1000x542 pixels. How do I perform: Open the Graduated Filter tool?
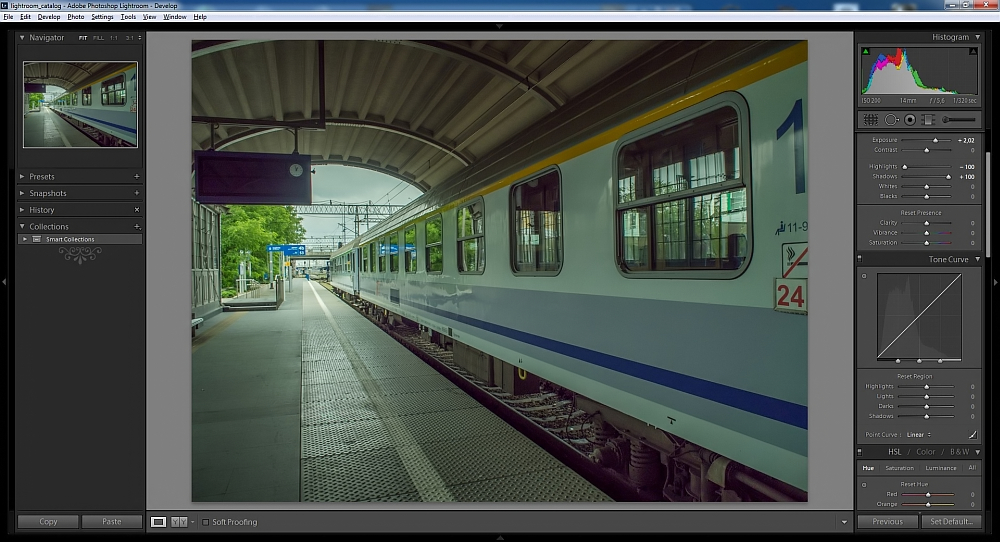tap(927, 119)
